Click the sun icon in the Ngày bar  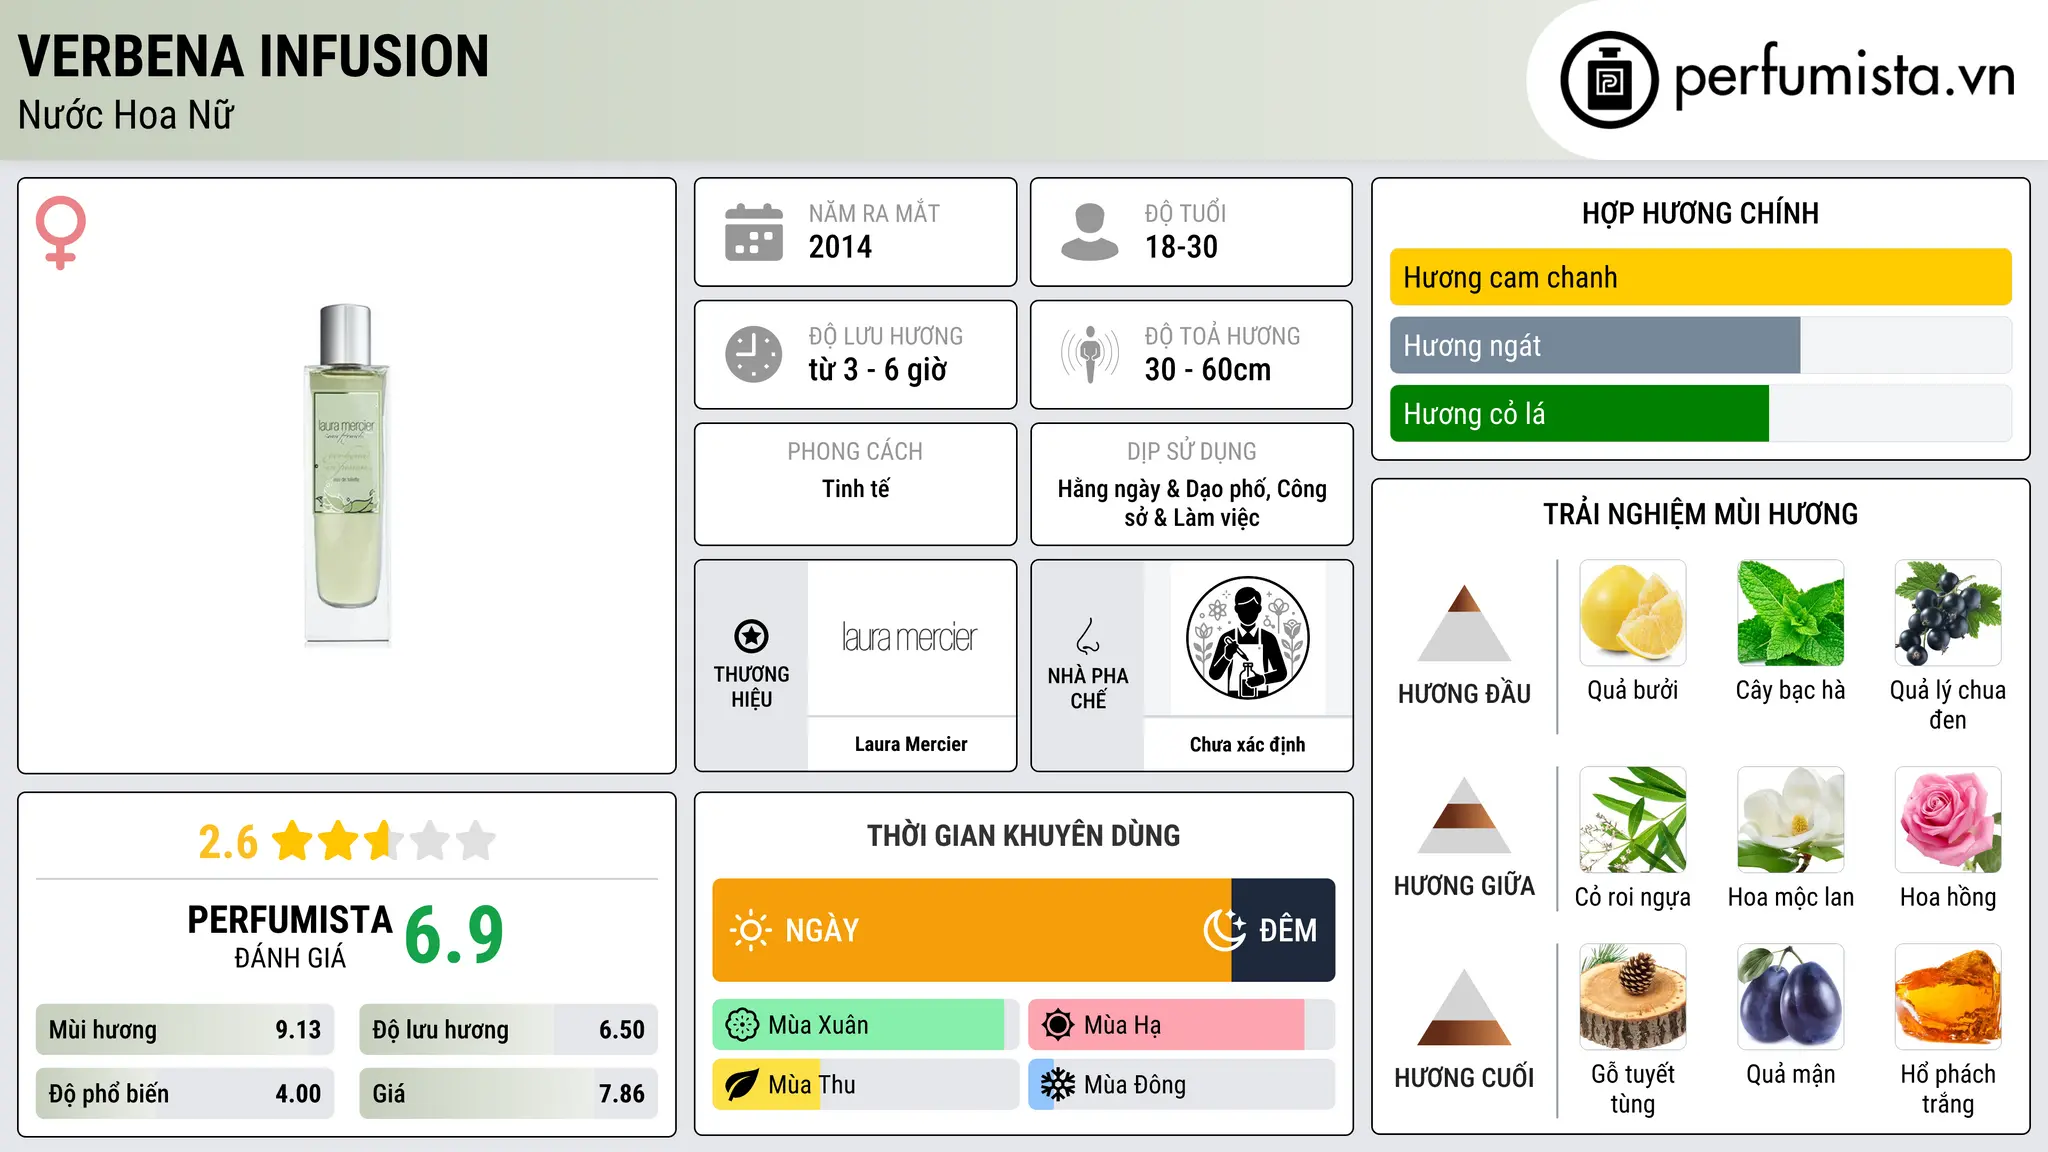point(750,930)
